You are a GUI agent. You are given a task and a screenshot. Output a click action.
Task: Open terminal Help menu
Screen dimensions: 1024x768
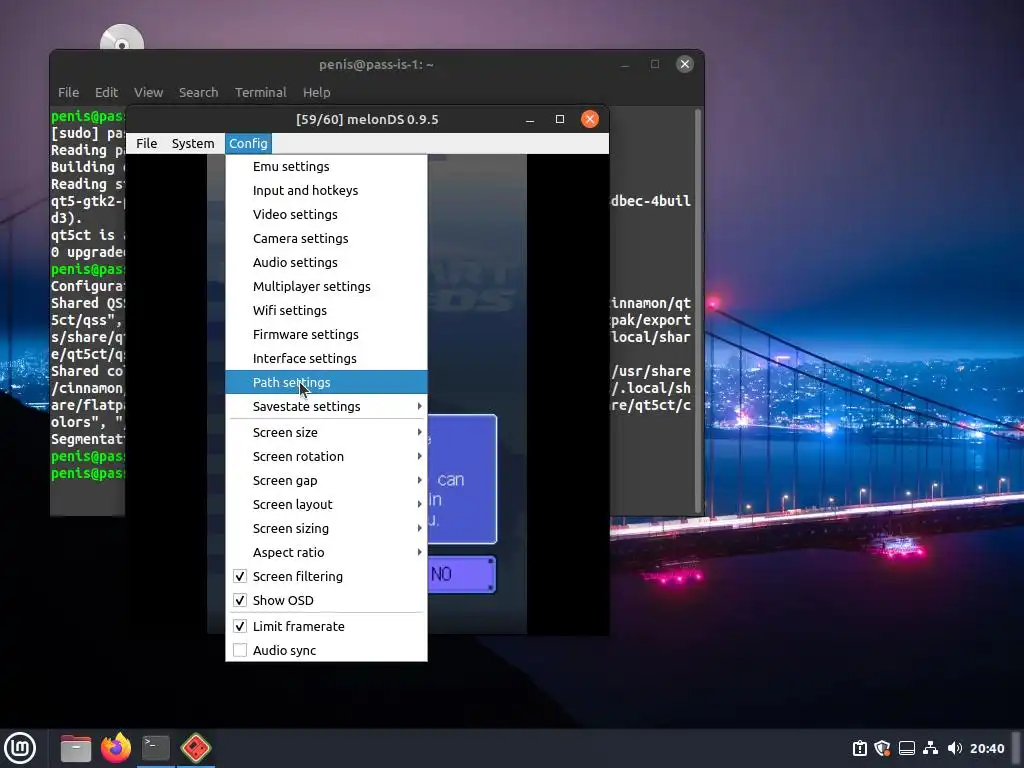coord(317,92)
